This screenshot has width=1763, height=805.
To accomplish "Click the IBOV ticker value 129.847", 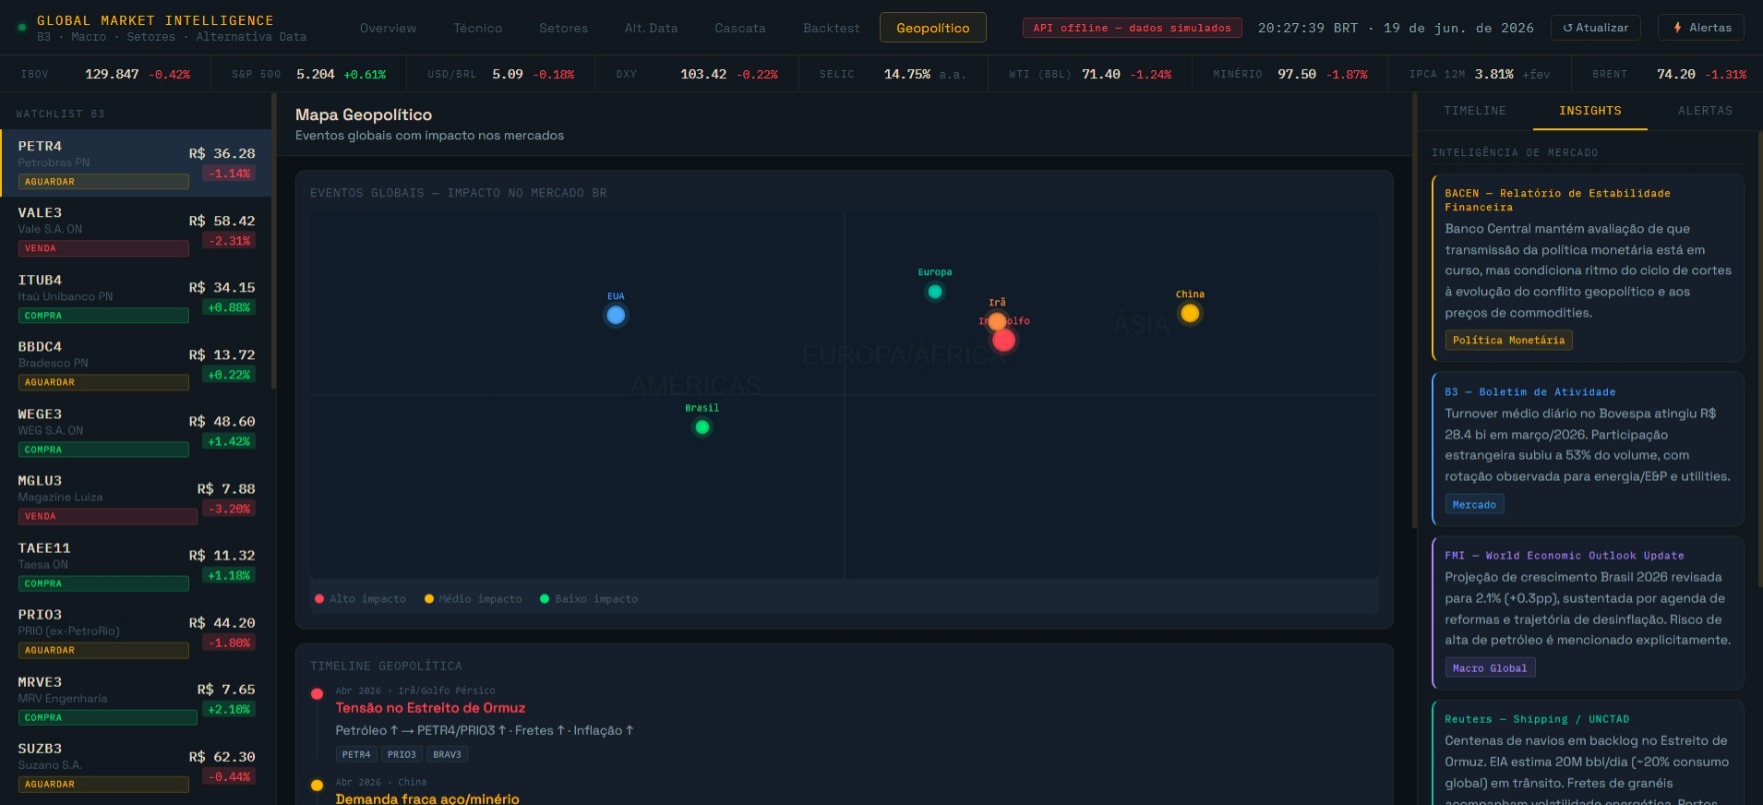I will point(112,74).
